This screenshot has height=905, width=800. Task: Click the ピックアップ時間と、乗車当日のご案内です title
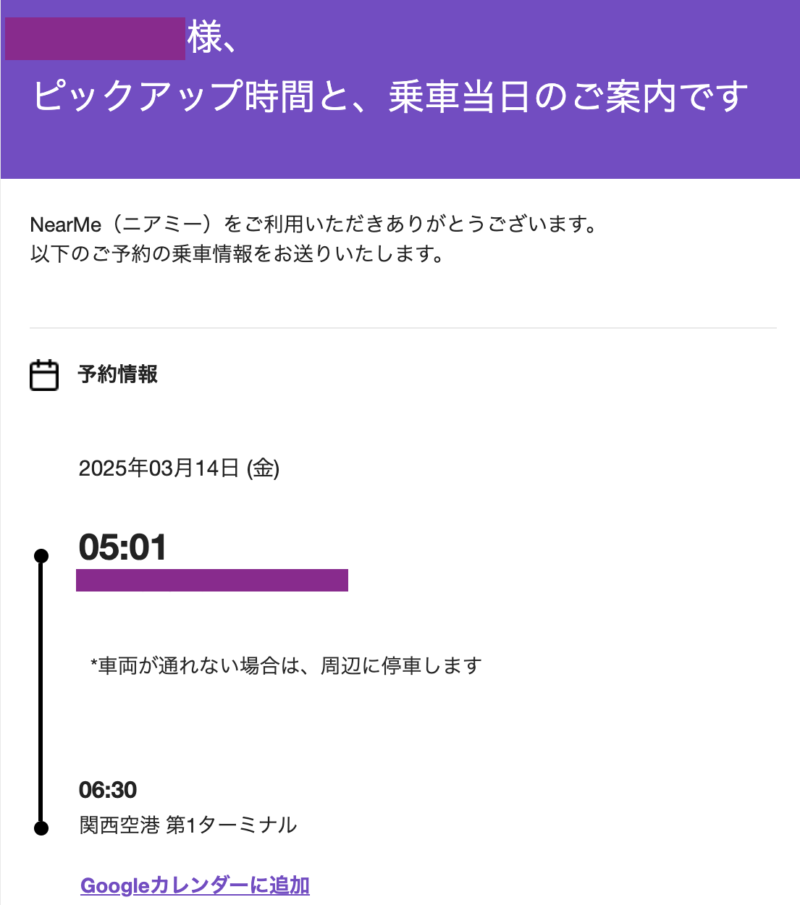click(390, 96)
